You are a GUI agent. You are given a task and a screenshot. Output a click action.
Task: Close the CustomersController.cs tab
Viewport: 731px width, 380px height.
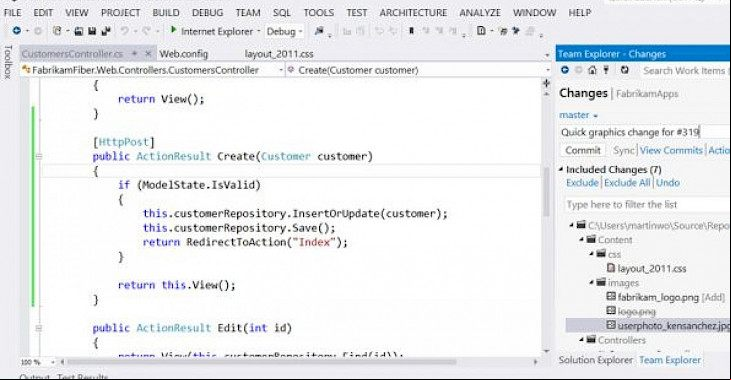point(148,54)
